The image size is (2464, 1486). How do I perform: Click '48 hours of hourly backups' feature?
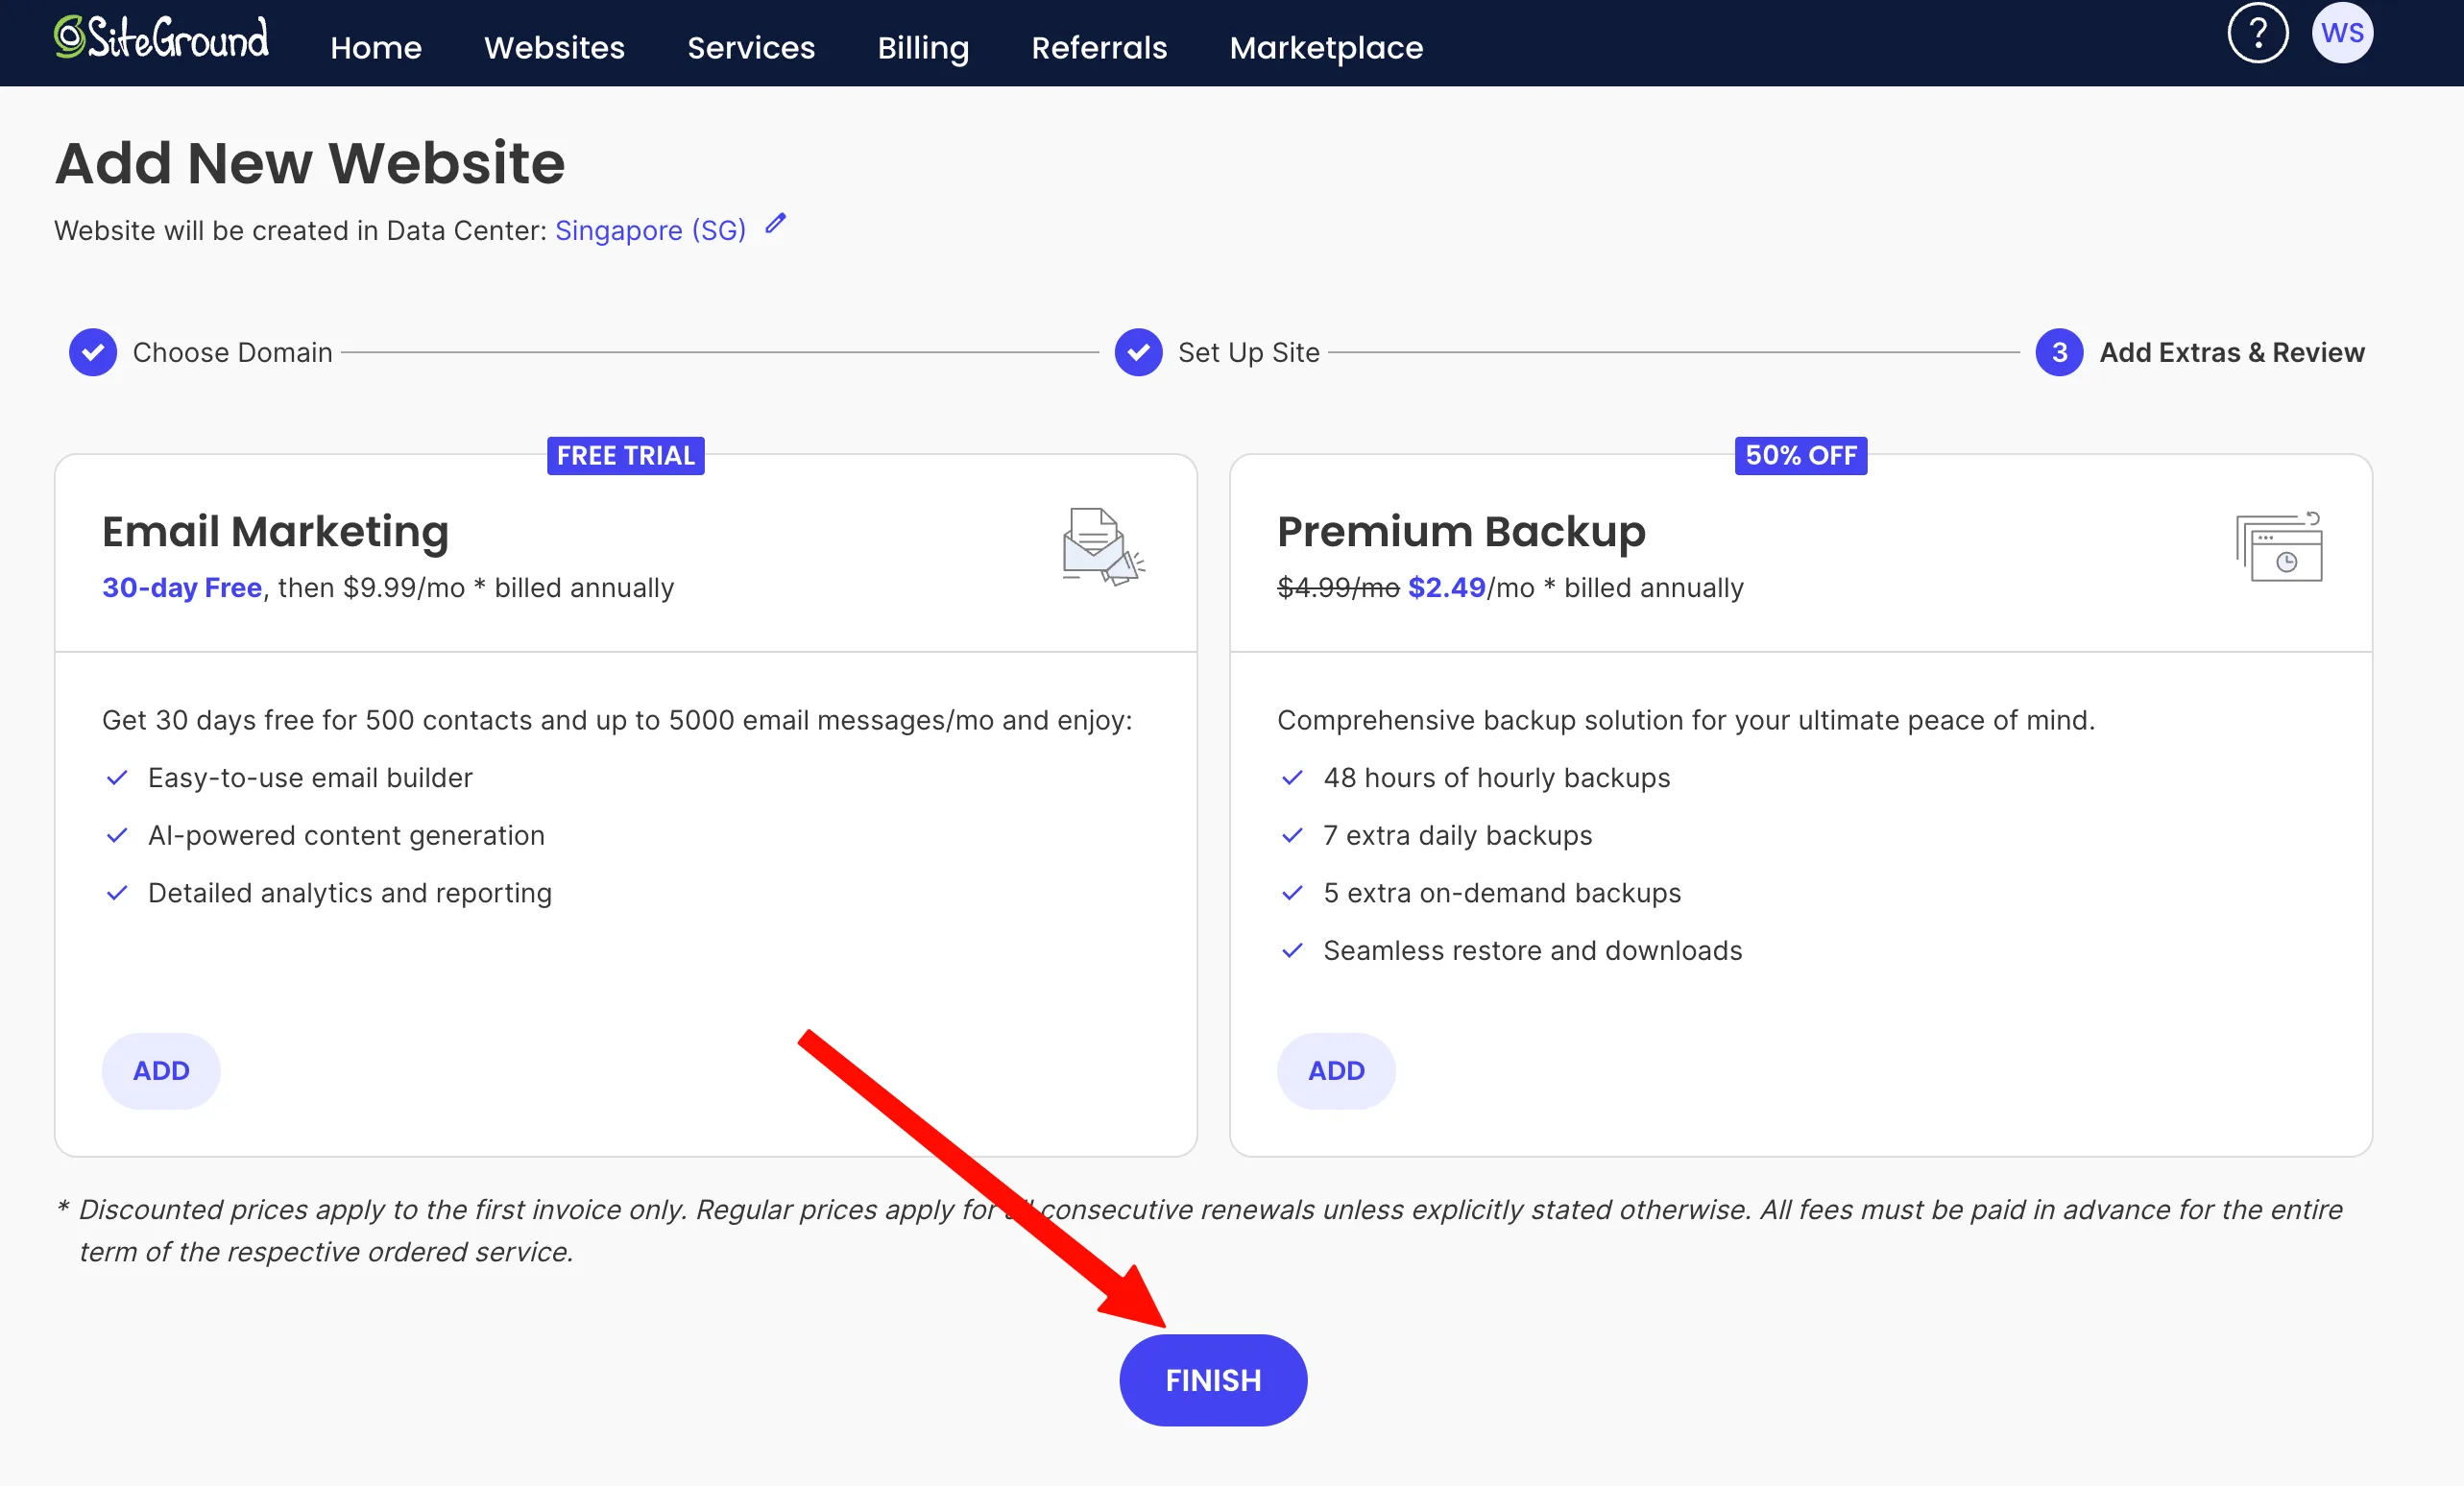click(1496, 777)
